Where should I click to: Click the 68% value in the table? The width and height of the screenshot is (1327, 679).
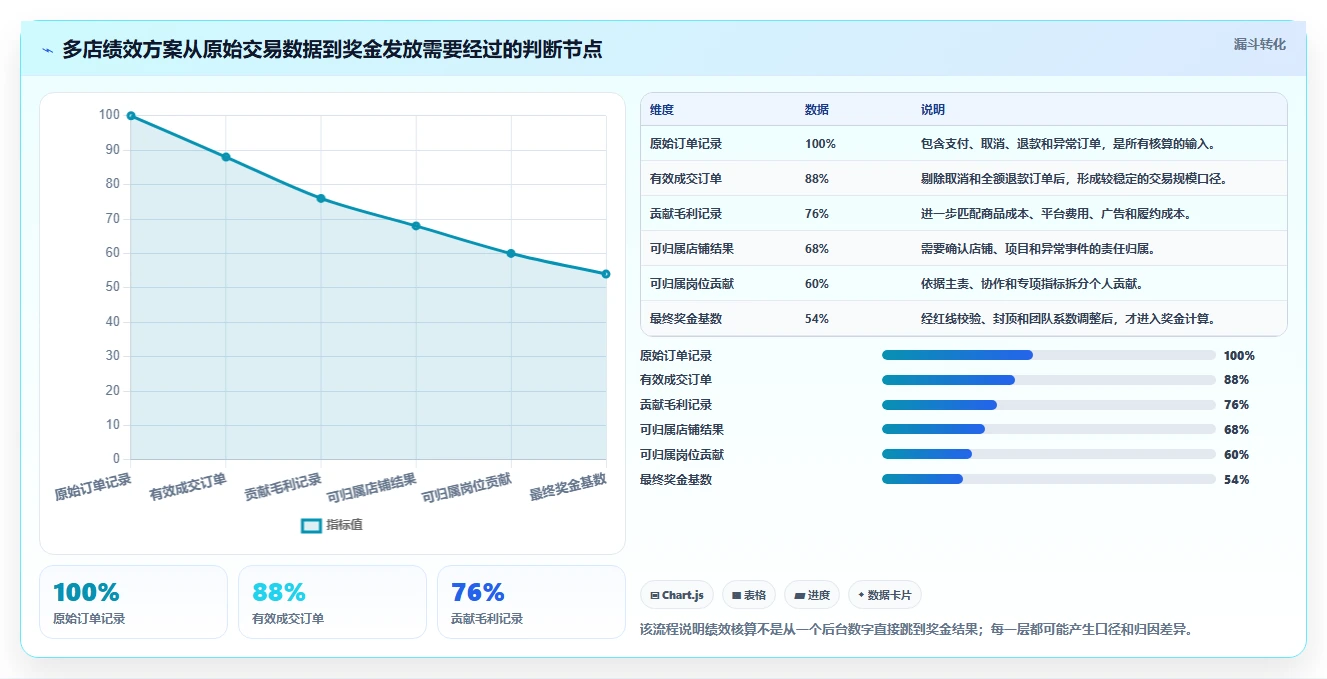[817, 249]
